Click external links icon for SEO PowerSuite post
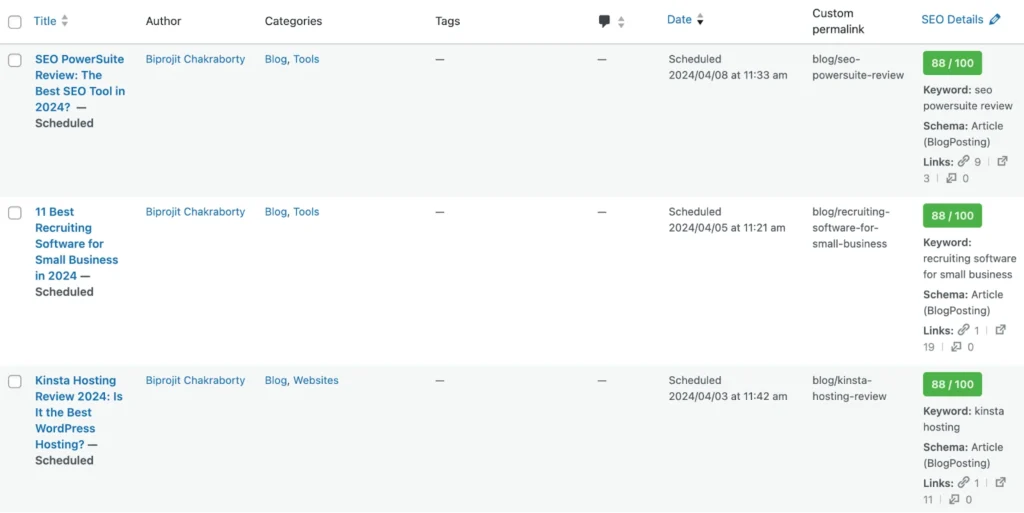 [x=1002, y=162]
